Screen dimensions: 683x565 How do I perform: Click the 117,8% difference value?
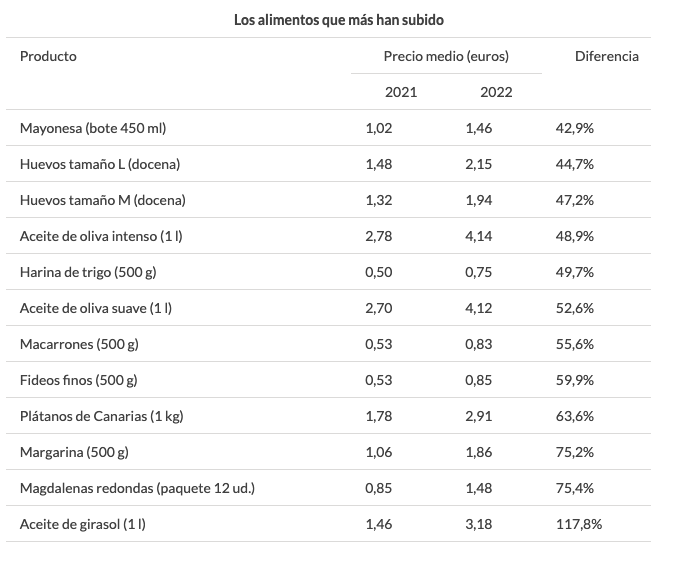click(579, 524)
